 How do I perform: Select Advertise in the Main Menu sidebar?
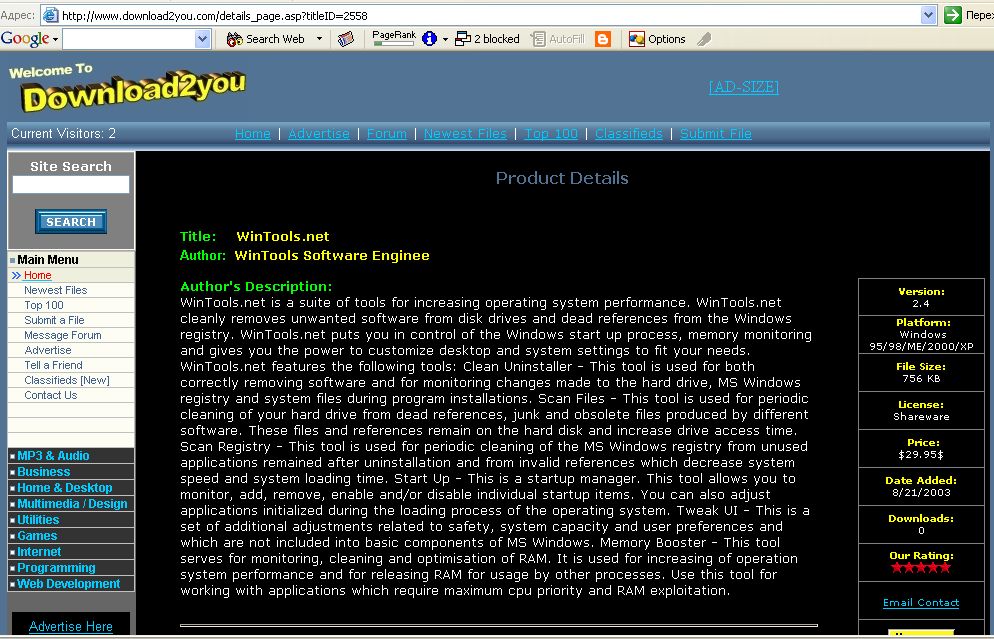[48, 351]
